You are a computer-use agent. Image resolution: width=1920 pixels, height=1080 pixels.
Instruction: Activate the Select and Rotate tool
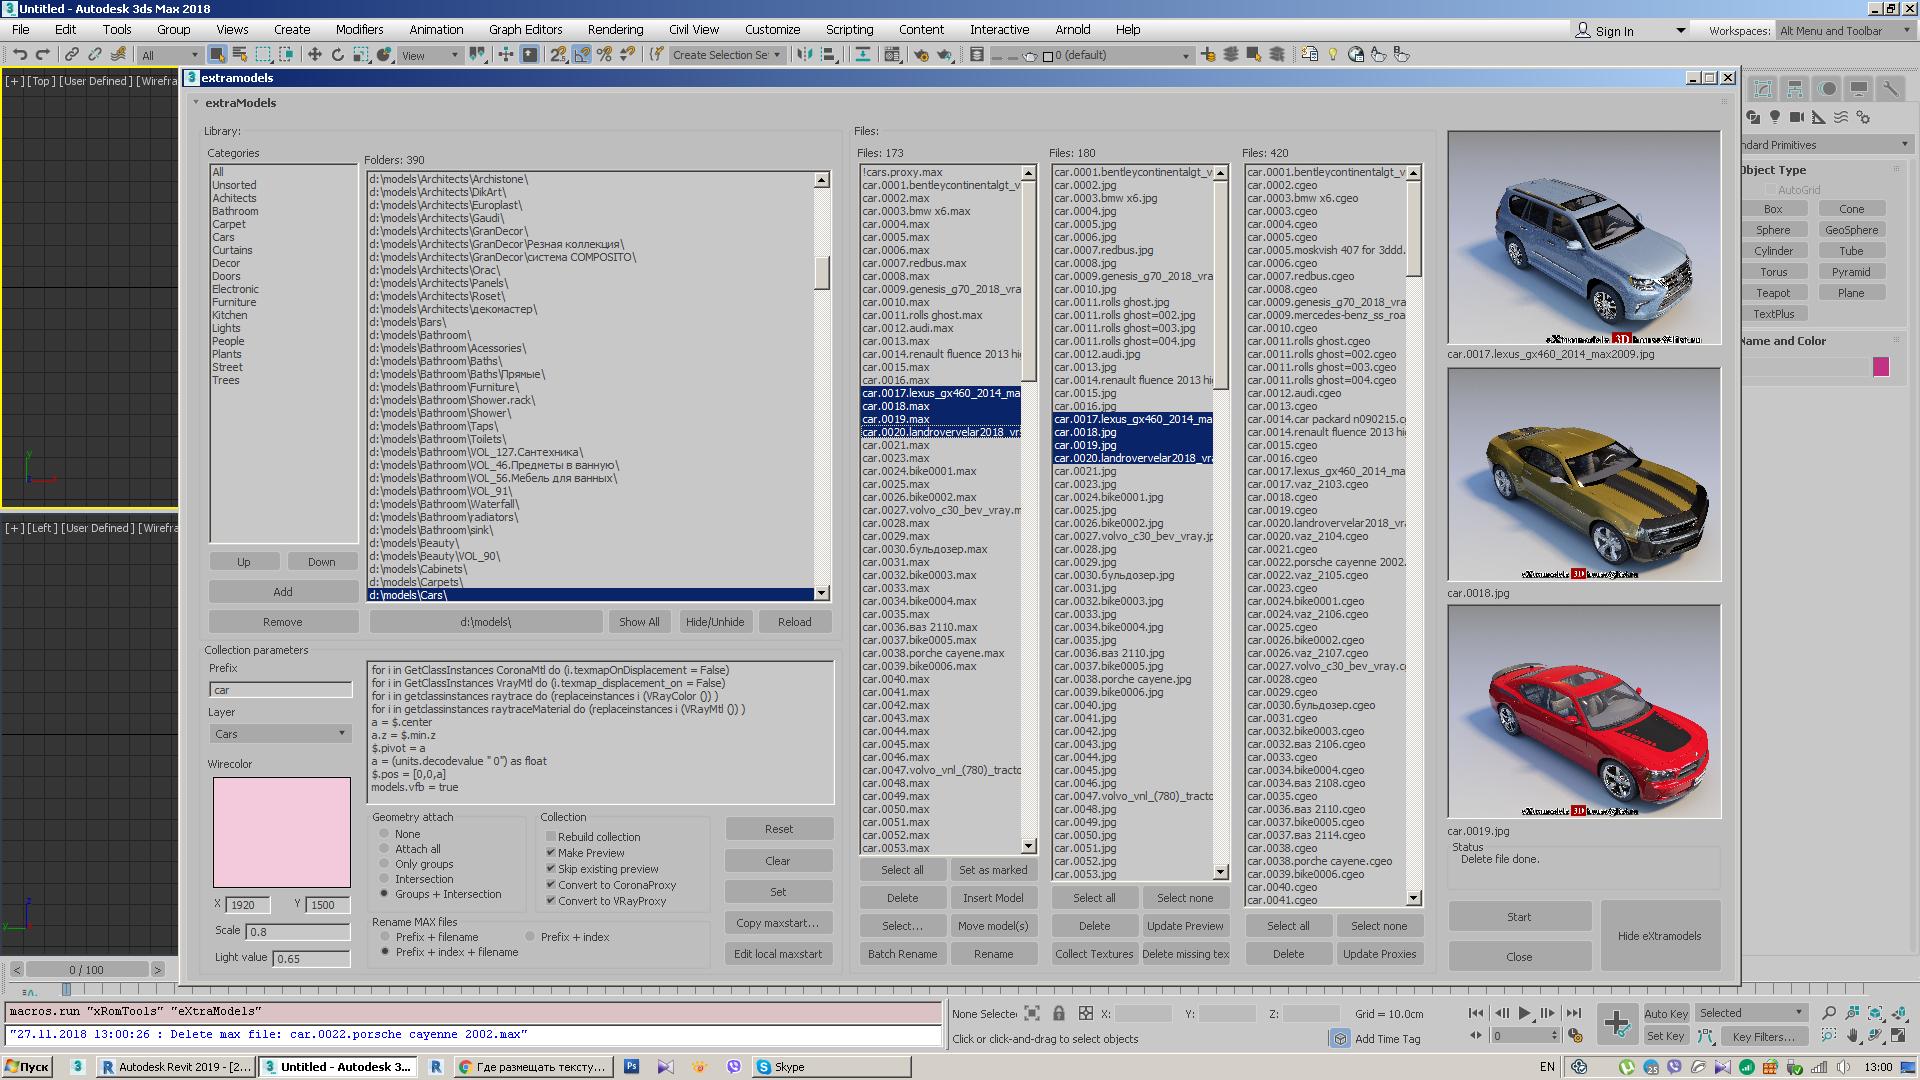[x=338, y=55]
